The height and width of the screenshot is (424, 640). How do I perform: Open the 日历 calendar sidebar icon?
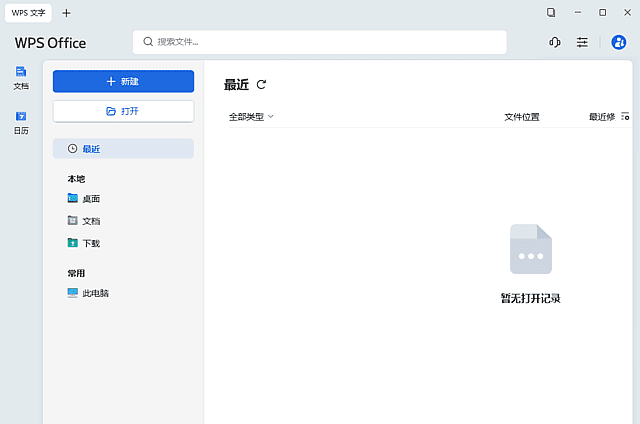tap(21, 122)
